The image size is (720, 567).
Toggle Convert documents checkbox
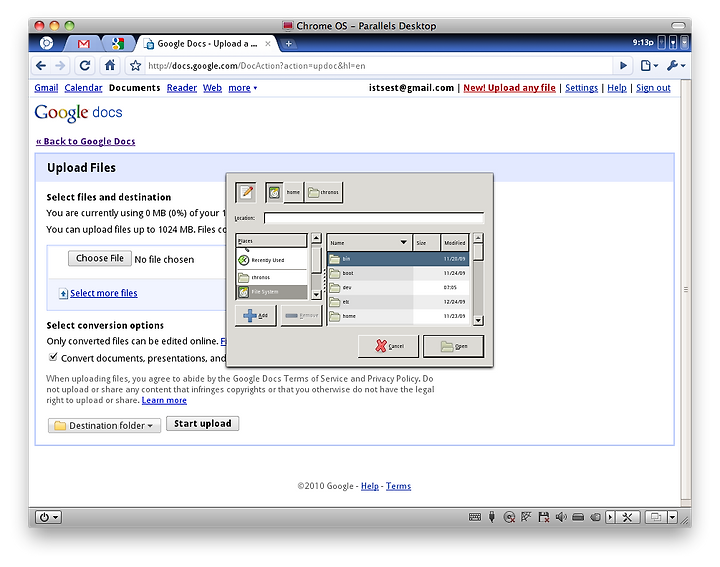pyautogui.click(x=53, y=357)
